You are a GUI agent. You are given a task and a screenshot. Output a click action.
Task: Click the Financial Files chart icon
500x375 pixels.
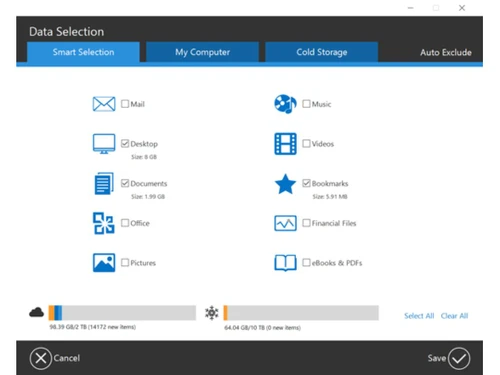coord(285,223)
